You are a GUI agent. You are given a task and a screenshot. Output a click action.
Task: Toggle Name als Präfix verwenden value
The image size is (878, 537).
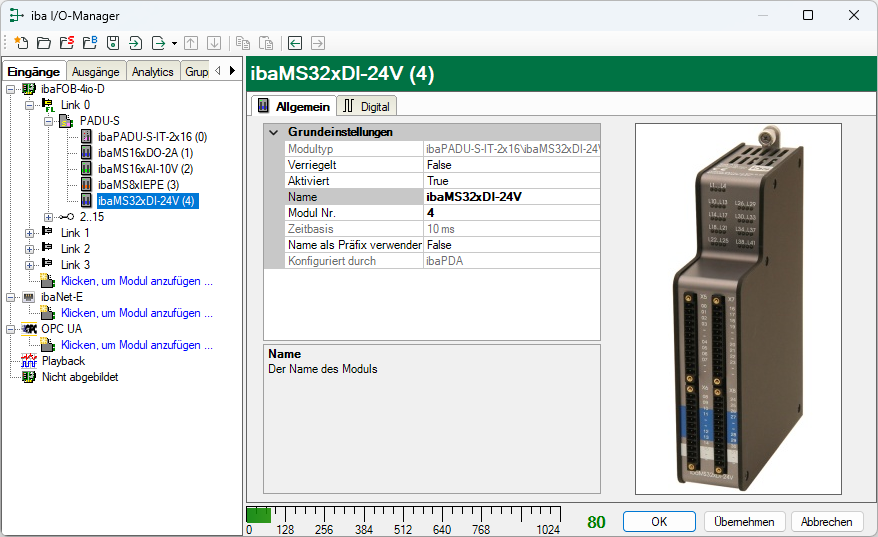pyautogui.click(x=511, y=245)
